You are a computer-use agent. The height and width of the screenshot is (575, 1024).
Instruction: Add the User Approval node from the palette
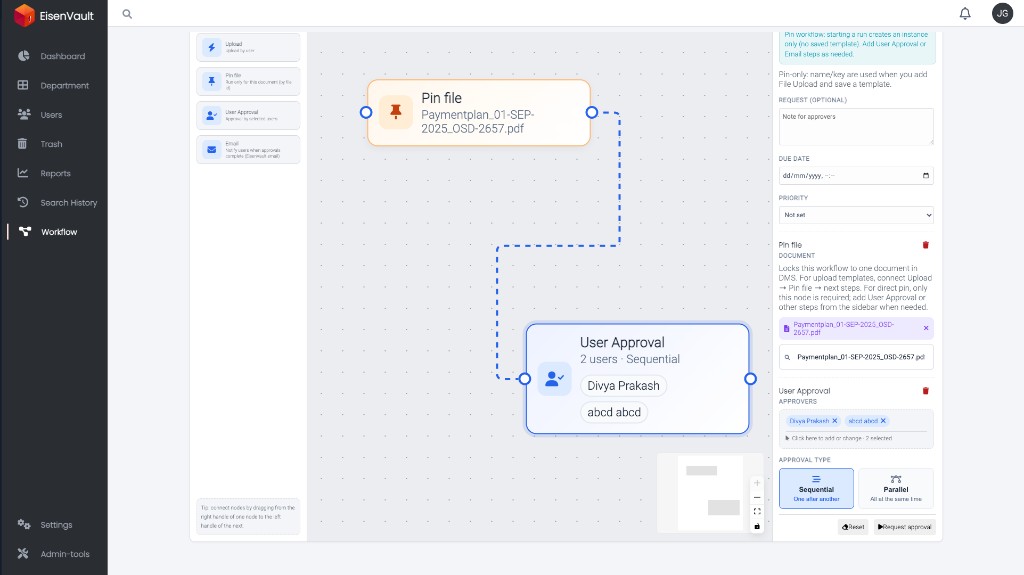pyautogui.click(x=248, y=116)
